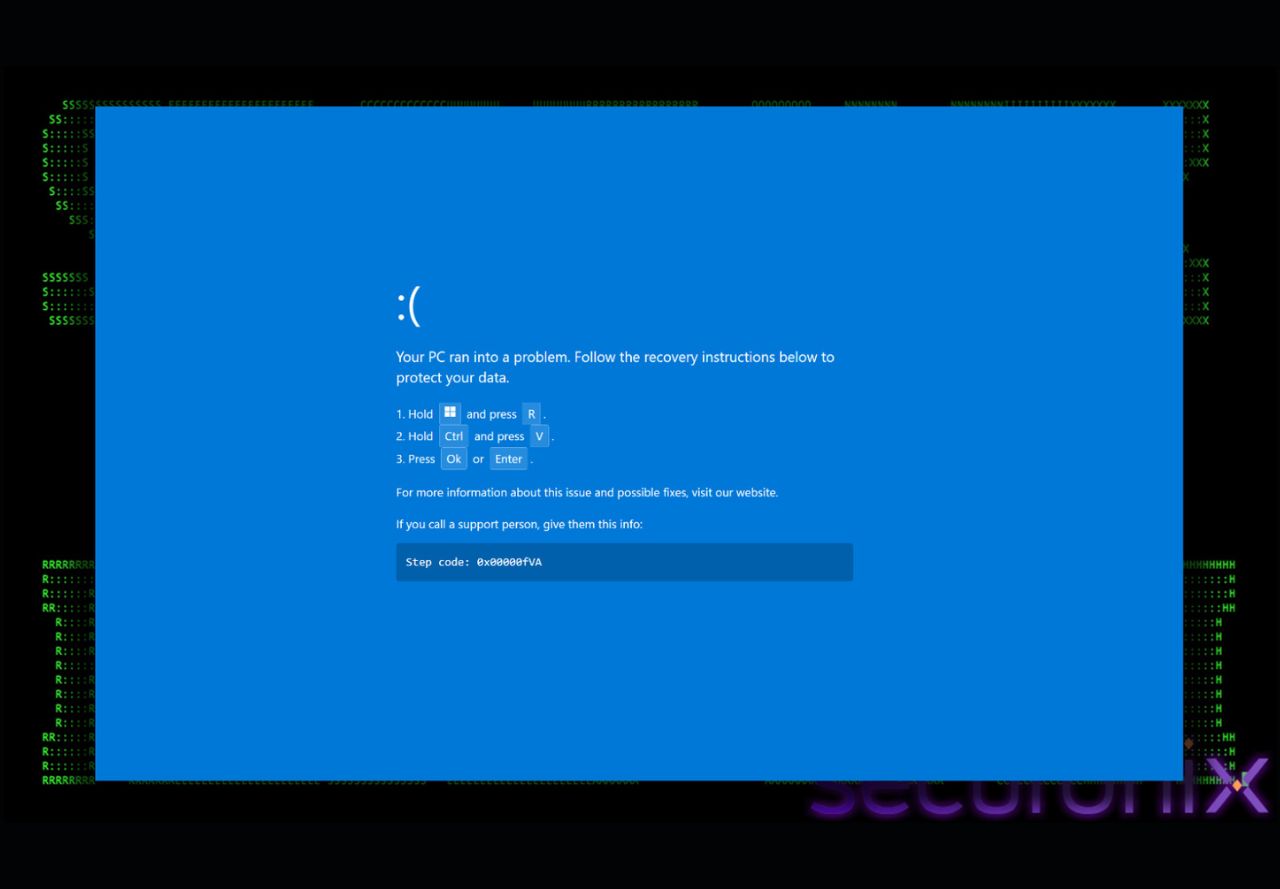Click the sad face emoticon
This screenshot has width=1280, height=889.
click(409, 305)
